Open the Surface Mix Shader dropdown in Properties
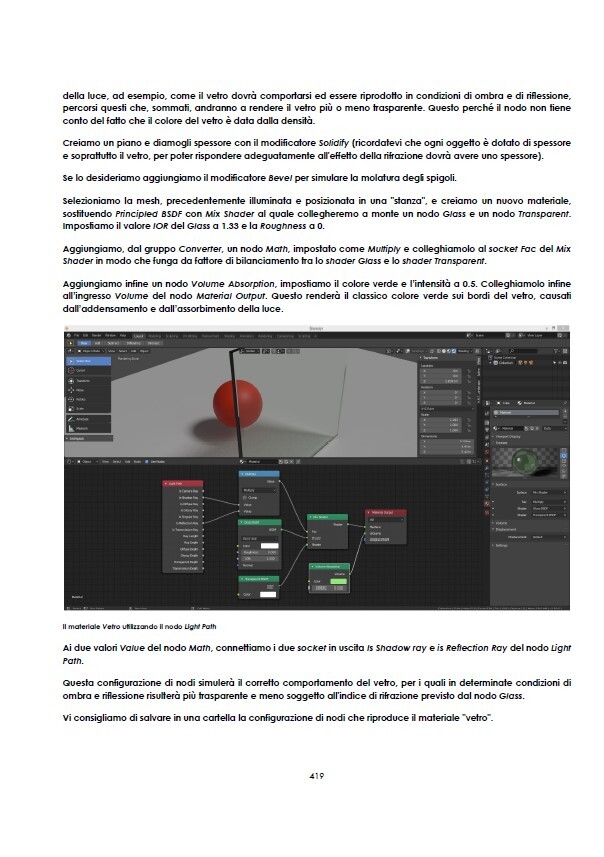Viewport: 604px width, 857px height. pyautogui.click(x=549, y=492)
